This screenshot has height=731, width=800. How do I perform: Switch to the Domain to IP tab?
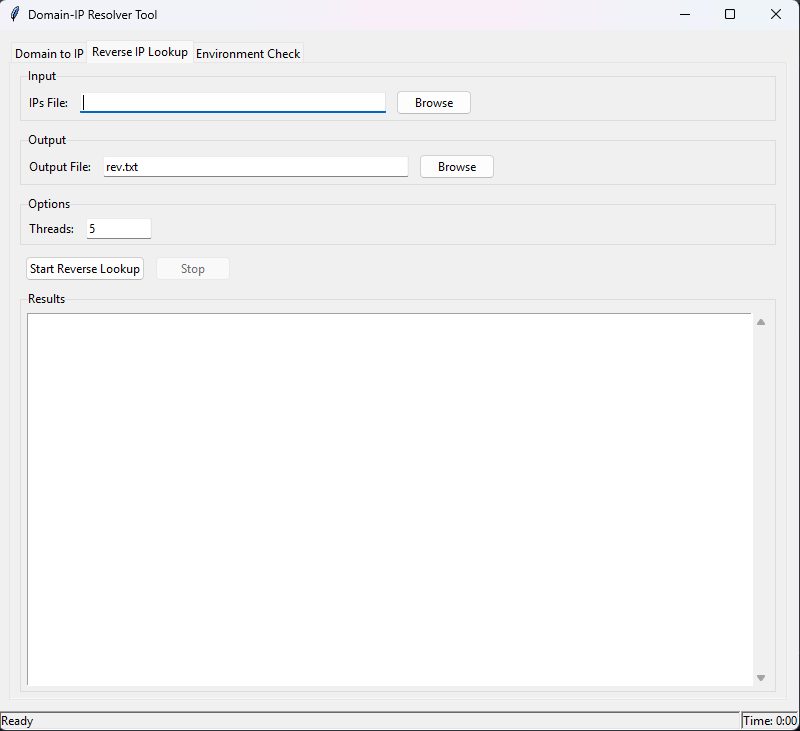point(49,54)
